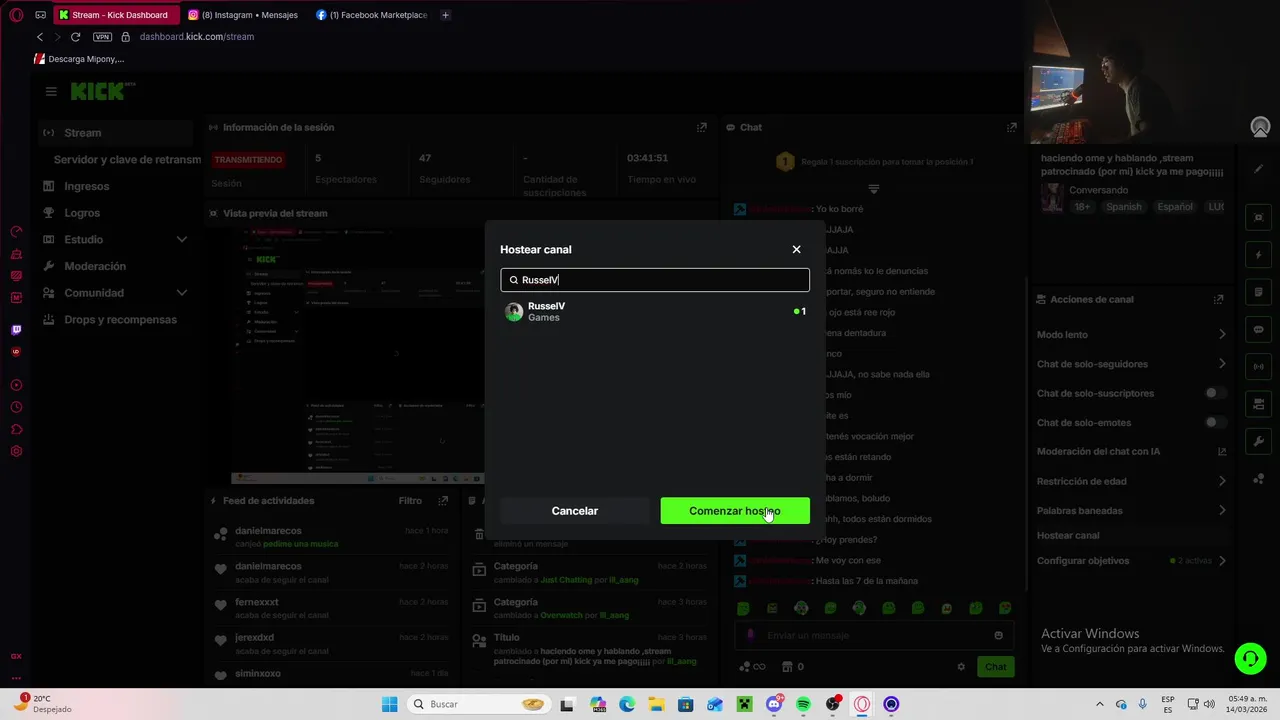Viewport: 1280px width, 720px height.
Task: Open the Kick hamburger menu
Action: (51, 91)
